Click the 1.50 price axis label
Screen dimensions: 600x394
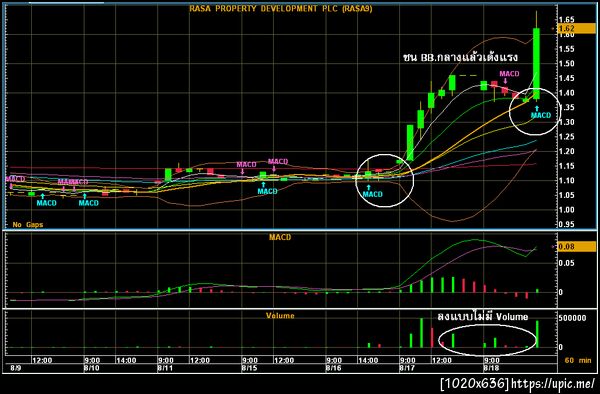[567, 63]
